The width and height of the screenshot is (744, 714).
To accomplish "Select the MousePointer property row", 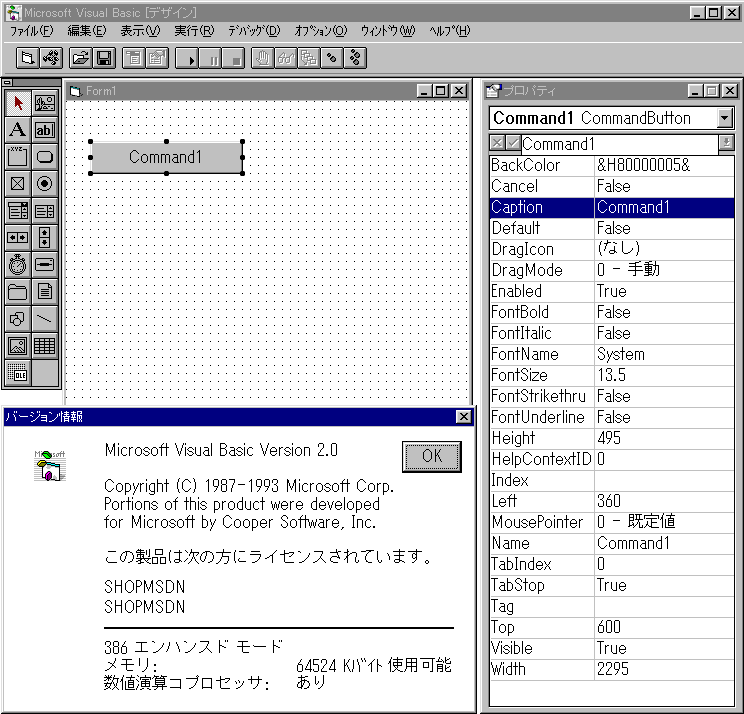I will click(612, 522).
